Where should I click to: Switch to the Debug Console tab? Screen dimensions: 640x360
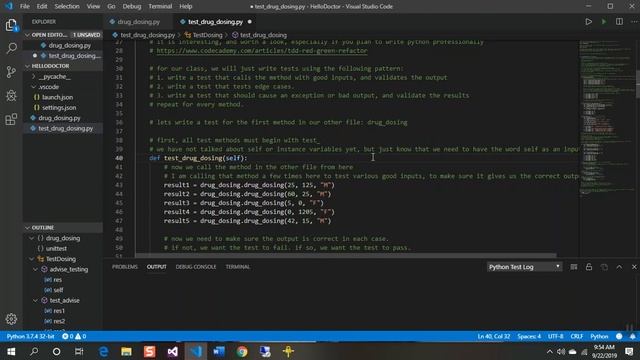tap(196, 267)
